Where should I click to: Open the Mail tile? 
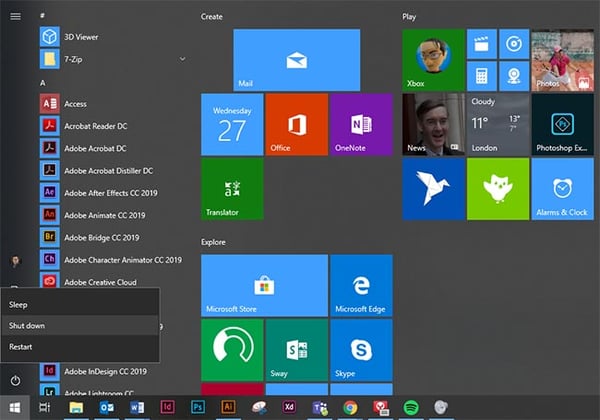tap(296, 60)
